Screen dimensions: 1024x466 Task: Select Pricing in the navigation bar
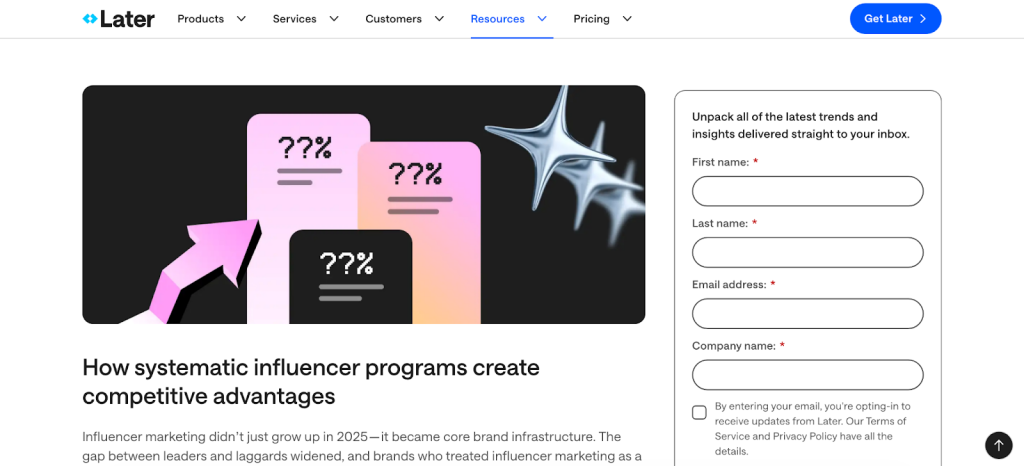coord(591,19)
